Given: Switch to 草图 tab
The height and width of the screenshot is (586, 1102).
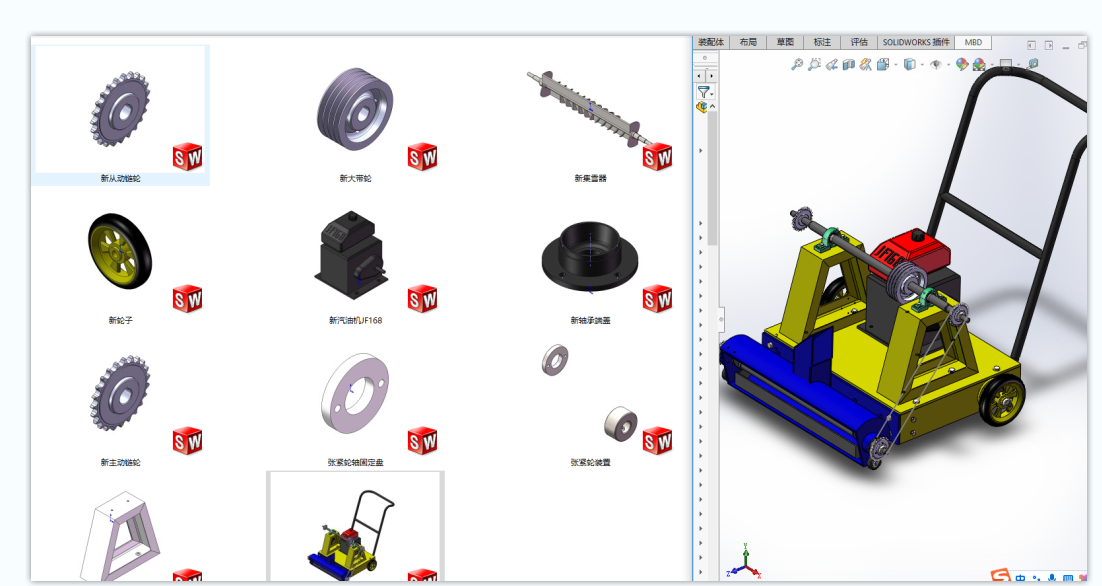Looking at the screenshot, I should pos(785,42).
